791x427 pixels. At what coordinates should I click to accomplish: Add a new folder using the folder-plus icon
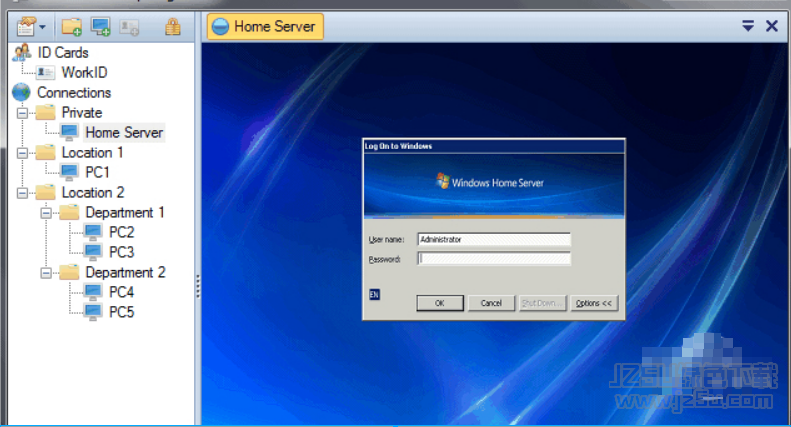tap(72, 27)
